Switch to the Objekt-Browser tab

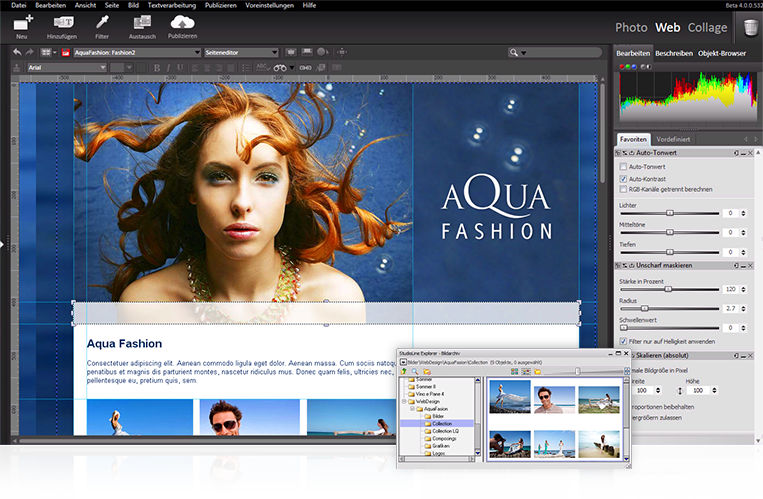[722, 53]
